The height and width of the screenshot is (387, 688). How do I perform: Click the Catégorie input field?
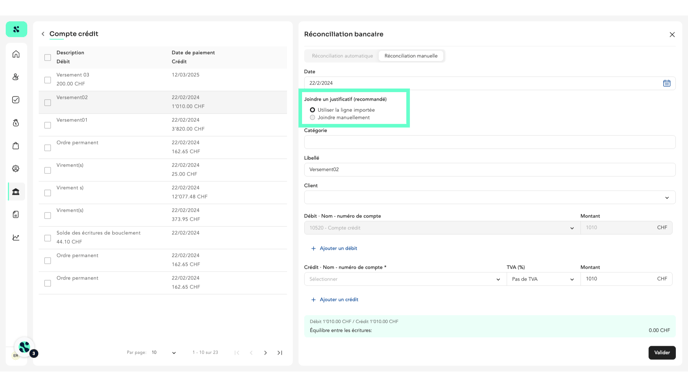490,142
